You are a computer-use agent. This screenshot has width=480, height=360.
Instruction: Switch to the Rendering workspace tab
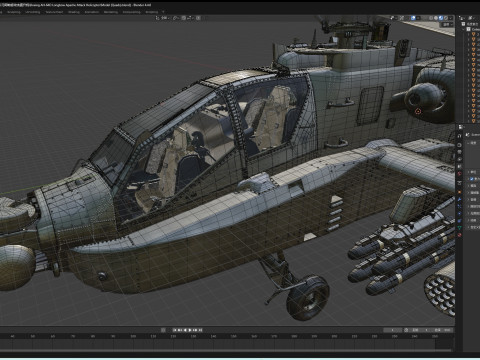[111, 12]
